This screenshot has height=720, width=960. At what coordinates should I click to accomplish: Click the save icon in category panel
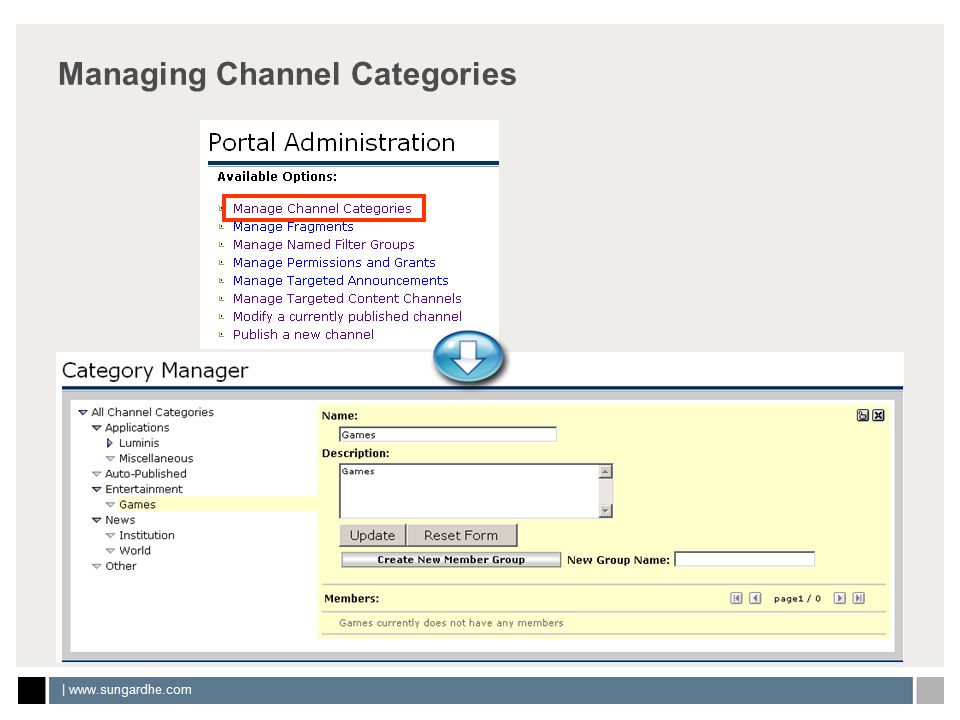863,415
